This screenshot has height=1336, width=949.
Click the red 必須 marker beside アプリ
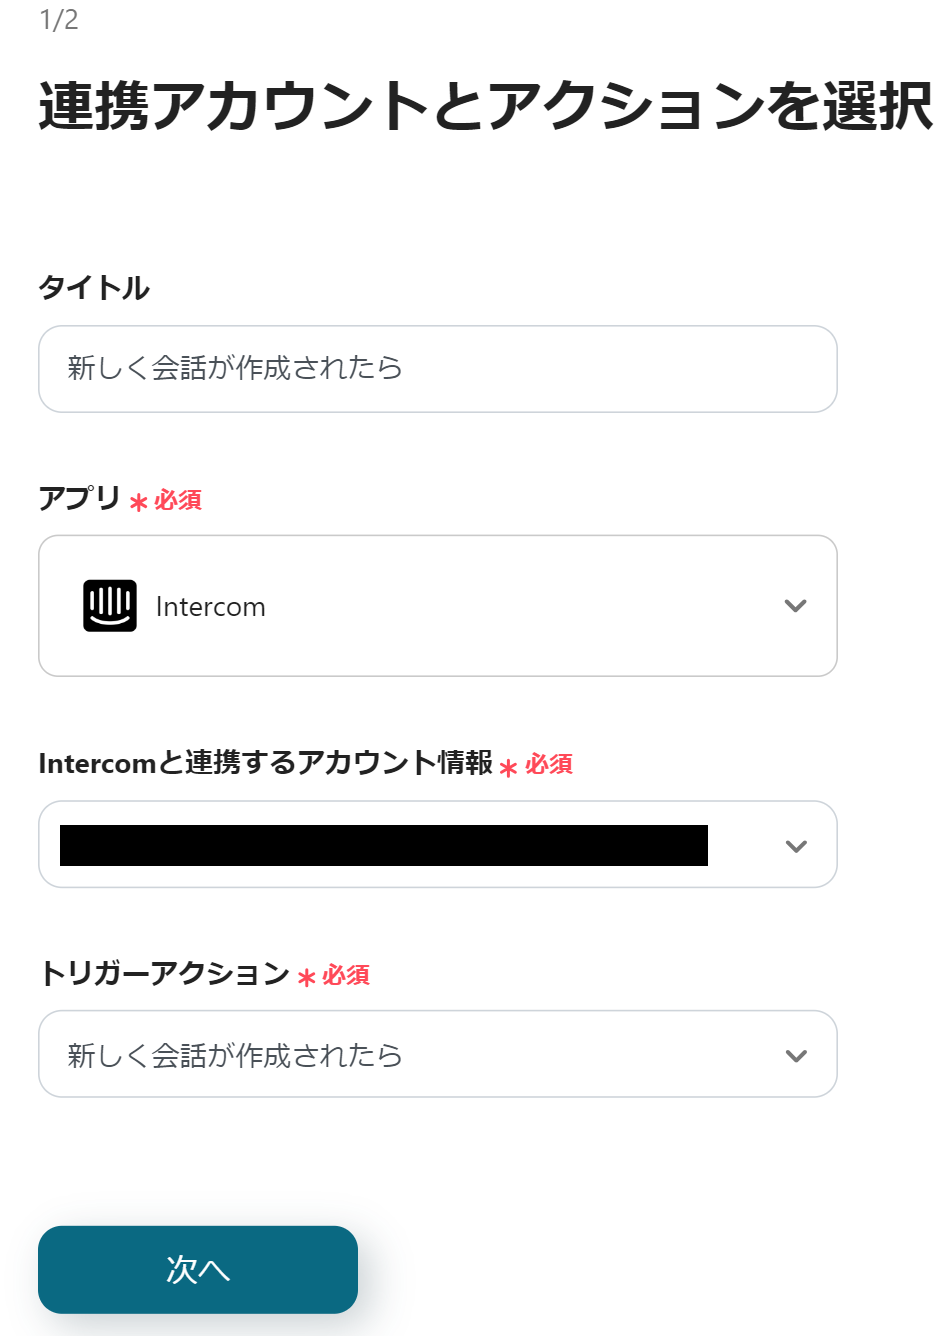click(178, 500)
